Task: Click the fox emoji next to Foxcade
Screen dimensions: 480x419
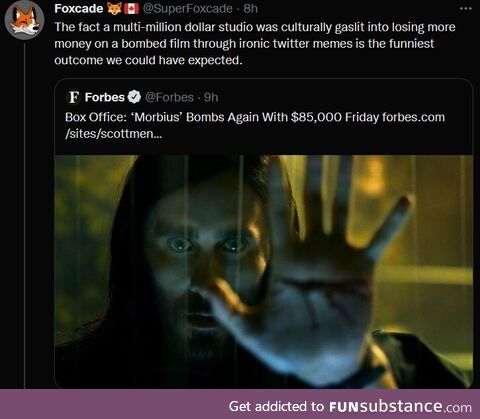Action: pyautogui.click(x=114, y=8)
